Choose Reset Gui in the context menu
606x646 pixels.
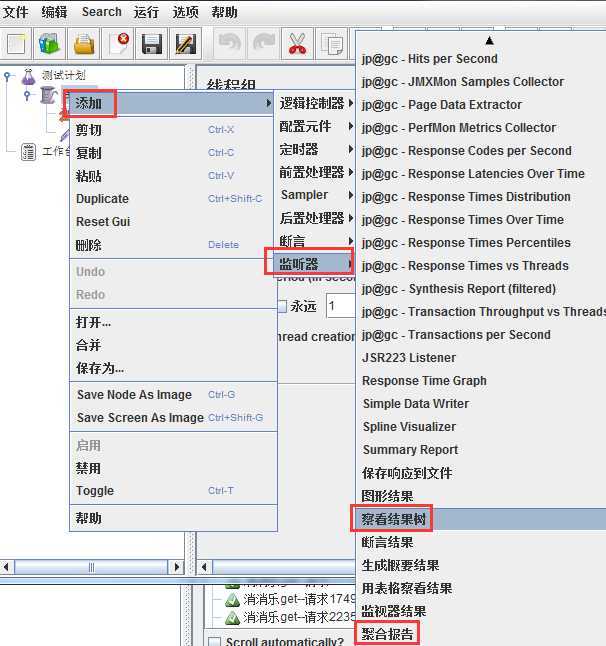pyautogui.click(x=172, y=222)
